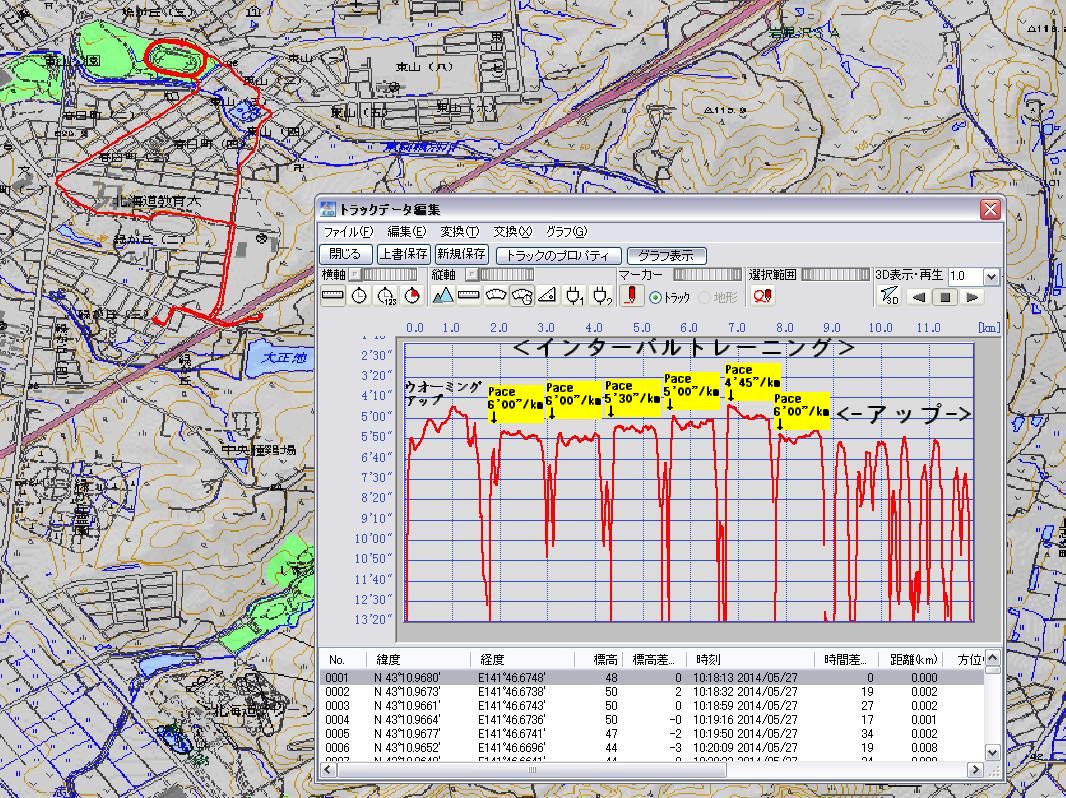Click the 選択範囲 slider
1066x798 pixels.
pyautogui.click(x=836, y=275)
